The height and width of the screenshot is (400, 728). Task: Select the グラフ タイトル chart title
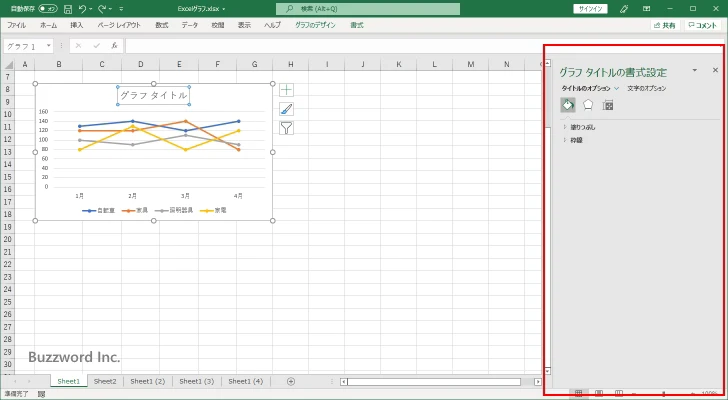point(154,95)
